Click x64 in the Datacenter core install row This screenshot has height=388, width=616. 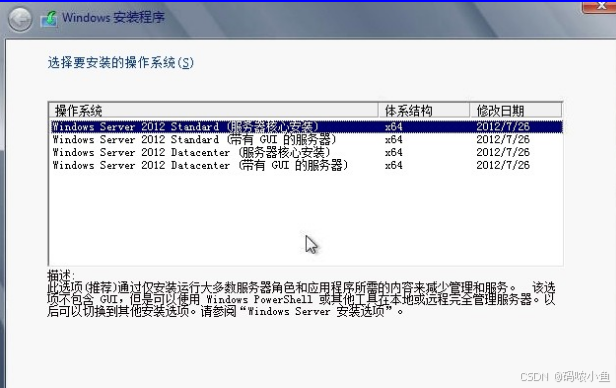pos(394,152)
